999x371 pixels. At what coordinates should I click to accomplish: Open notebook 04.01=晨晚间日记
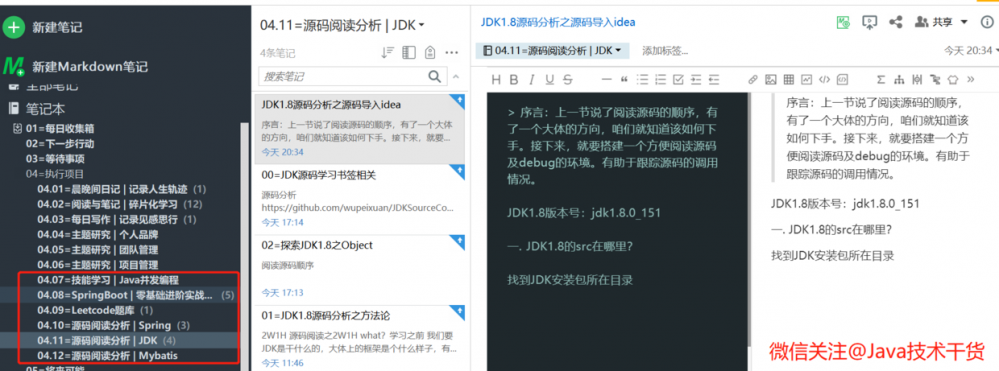coord(121,189)
